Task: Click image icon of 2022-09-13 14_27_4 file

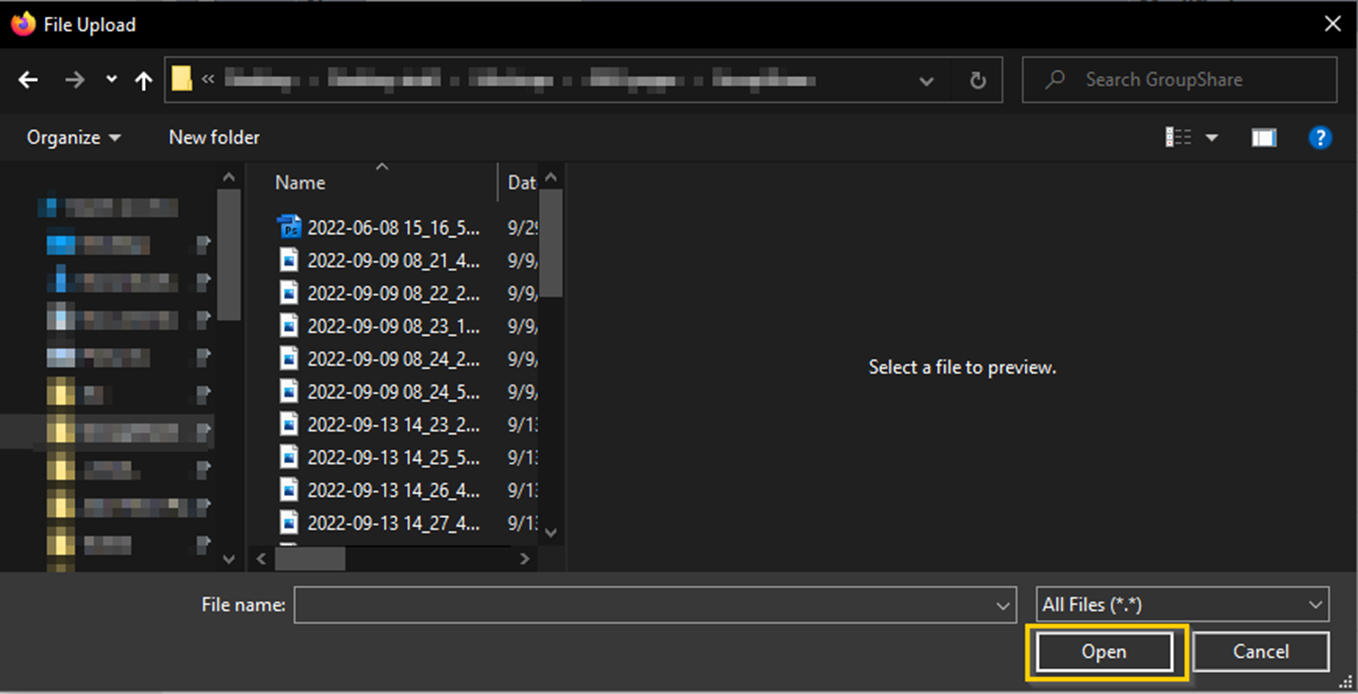Action: [289, 523]
